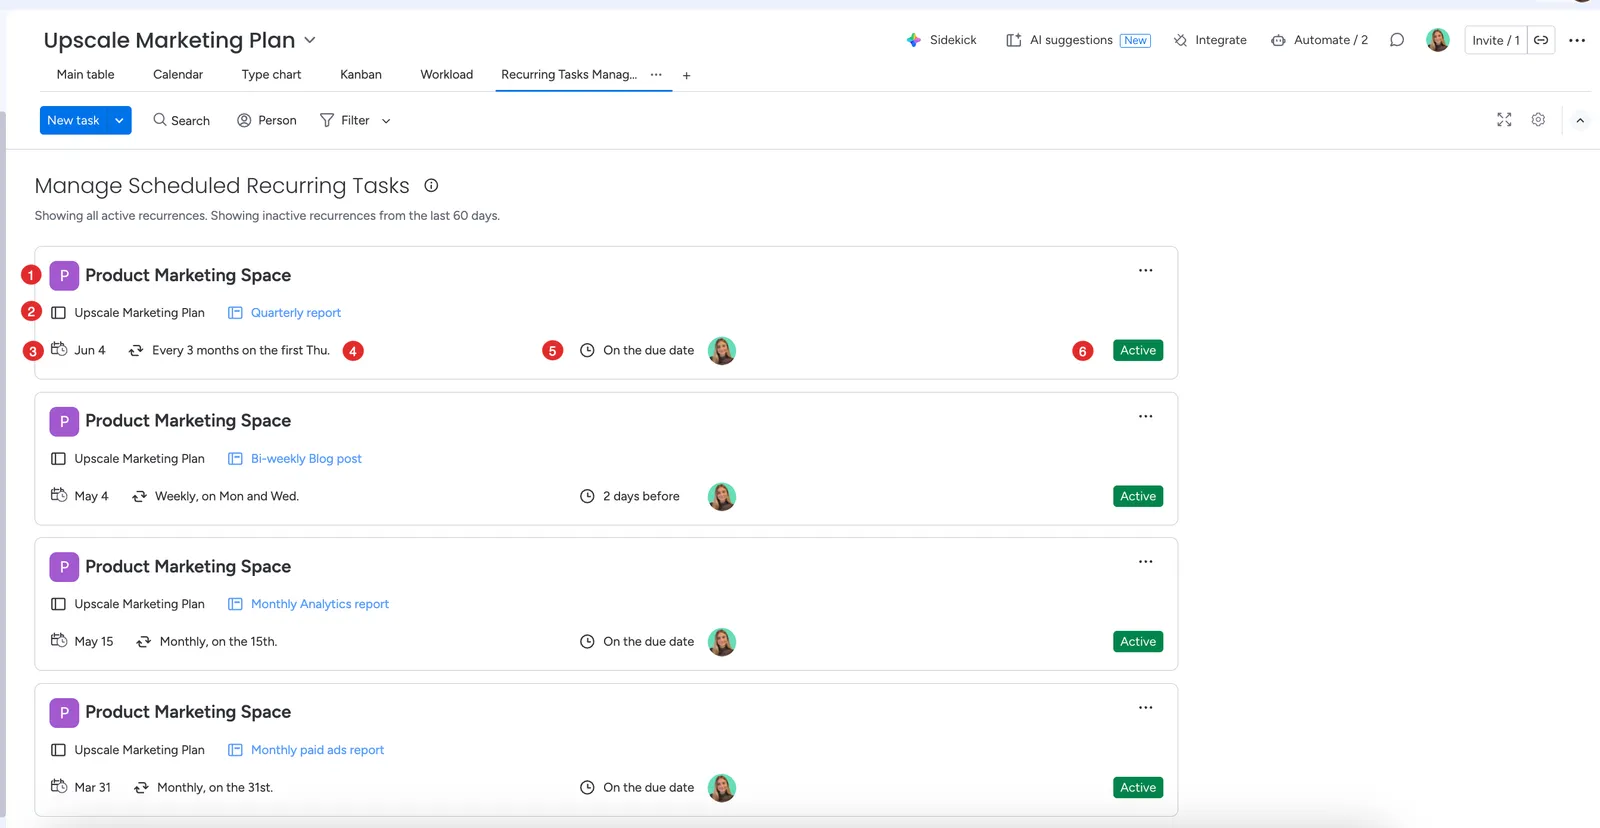Click Active status on Bi-weekly Blog post card
Screen dimensions: 1600x828
(1138, 497)
